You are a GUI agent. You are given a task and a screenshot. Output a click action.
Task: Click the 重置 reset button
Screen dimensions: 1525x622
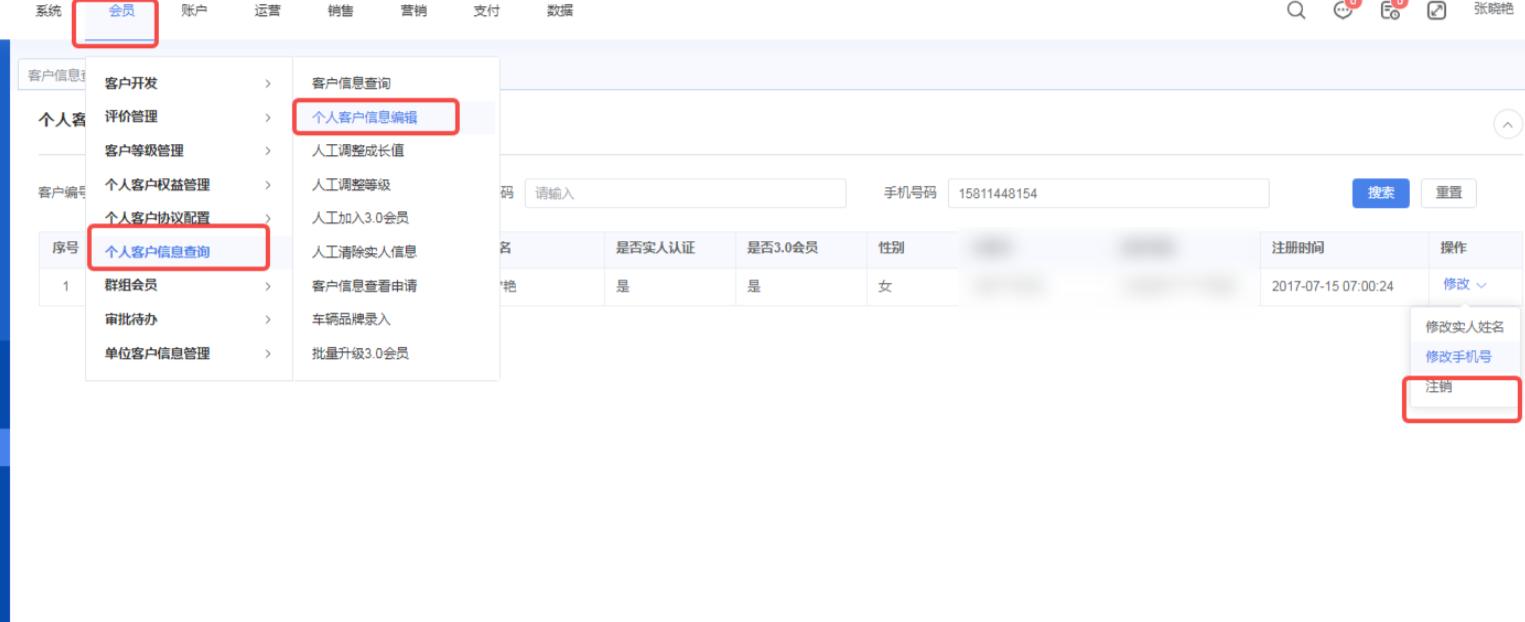coord(1448,193)
